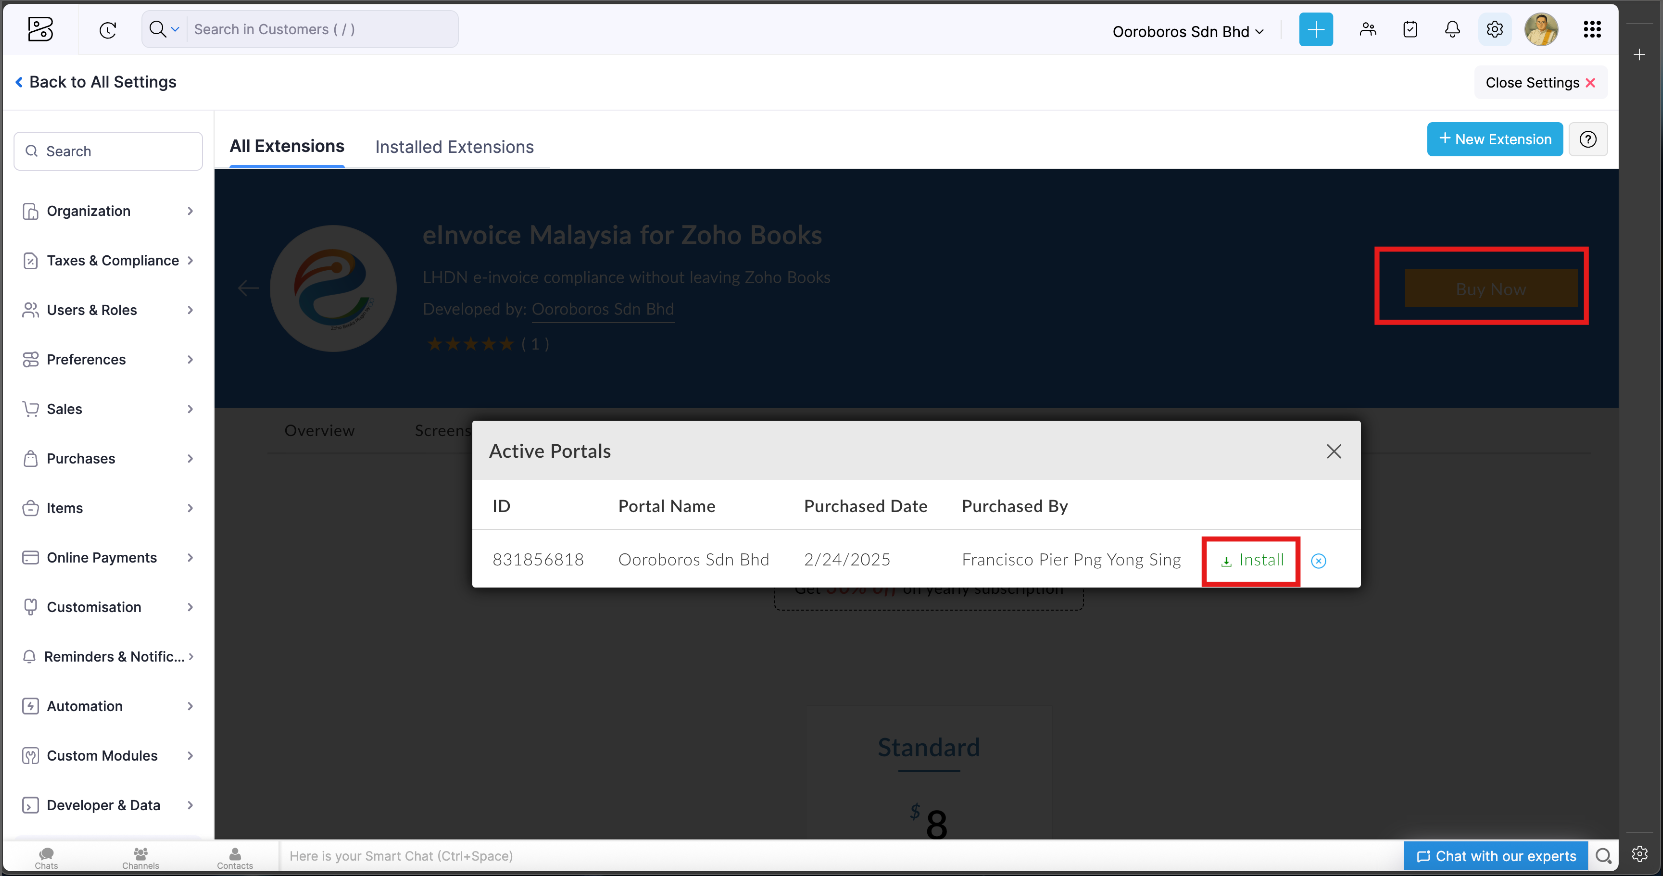Viewport: 1663px width, 876px height.
Task: Open the apps grid launcher
Action: point(1593,30)
